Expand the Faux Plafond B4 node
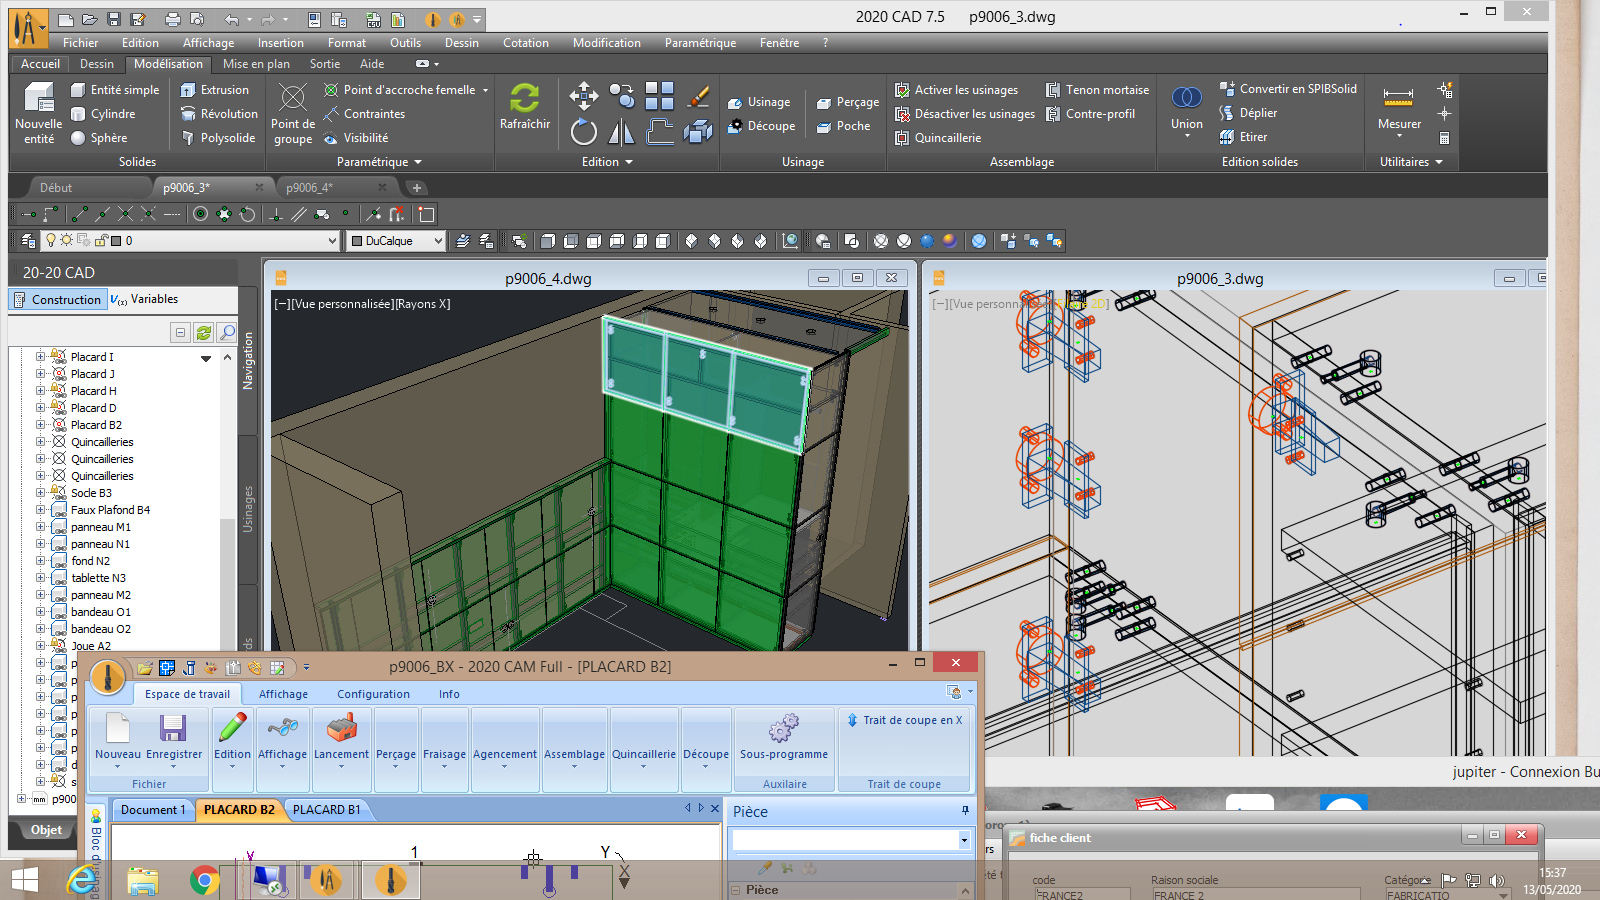Viewport: 1600px width, 900px height. click(x=40, y=509)
